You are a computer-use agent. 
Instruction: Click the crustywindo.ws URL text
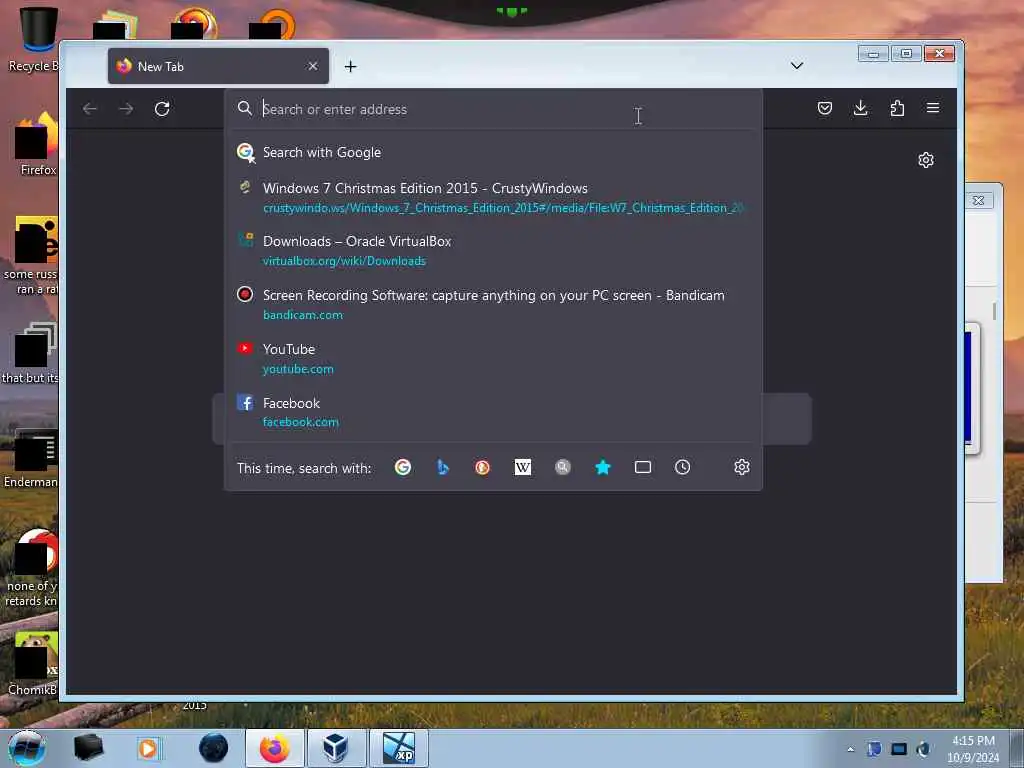503,208
